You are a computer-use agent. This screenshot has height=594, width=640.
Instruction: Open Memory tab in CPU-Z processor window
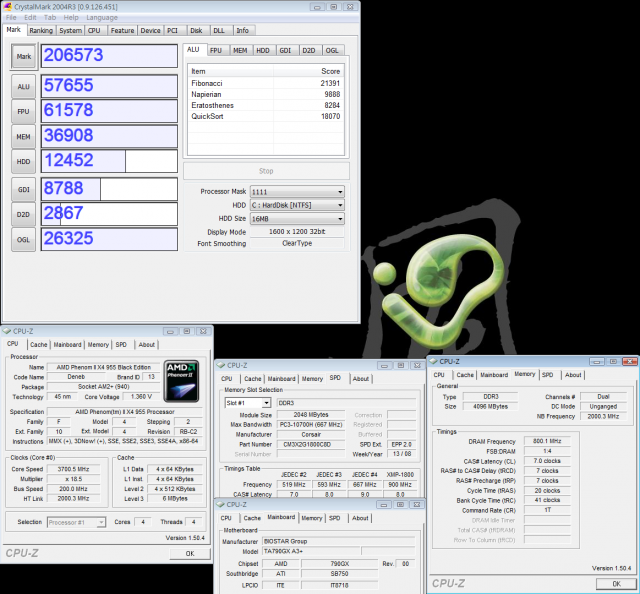click(x=98, y=345)
